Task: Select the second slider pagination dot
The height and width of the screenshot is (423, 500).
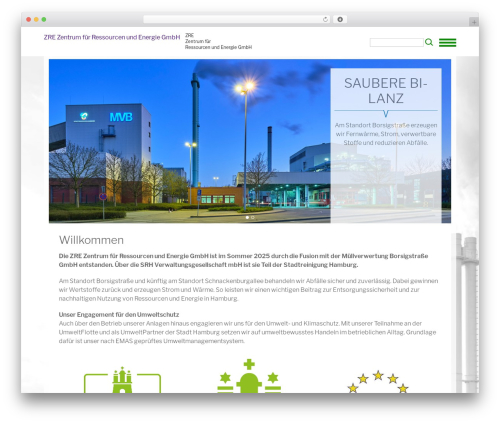Action: tap(253, 217)
